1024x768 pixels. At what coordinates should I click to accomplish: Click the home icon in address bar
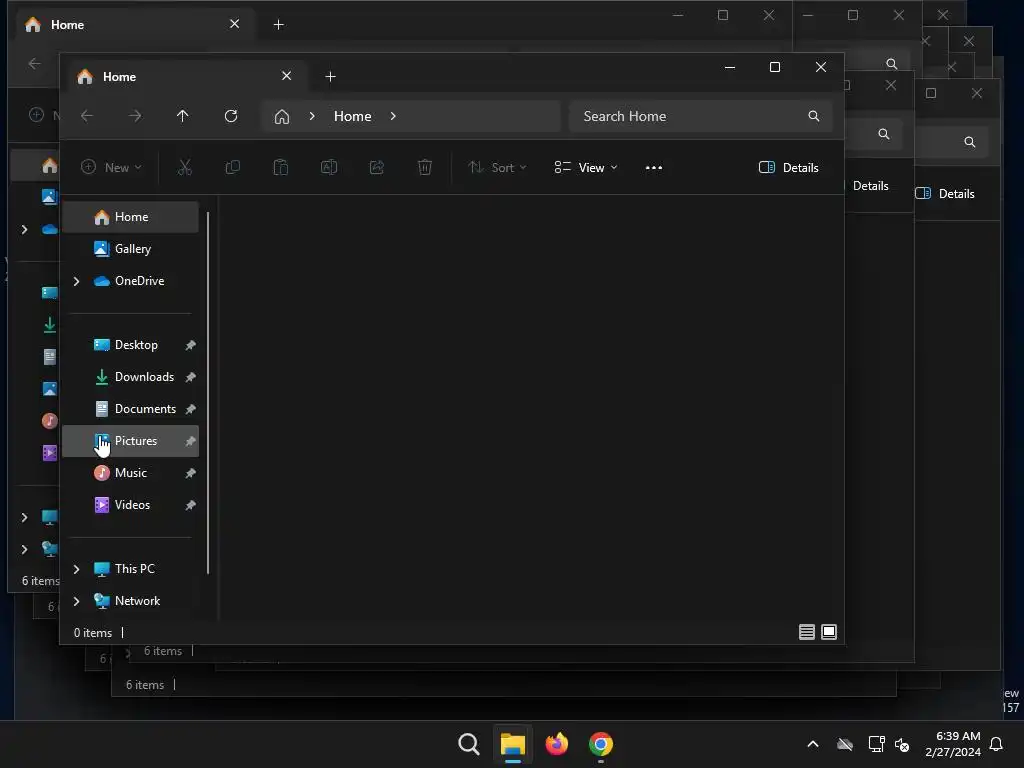[281, 116]
